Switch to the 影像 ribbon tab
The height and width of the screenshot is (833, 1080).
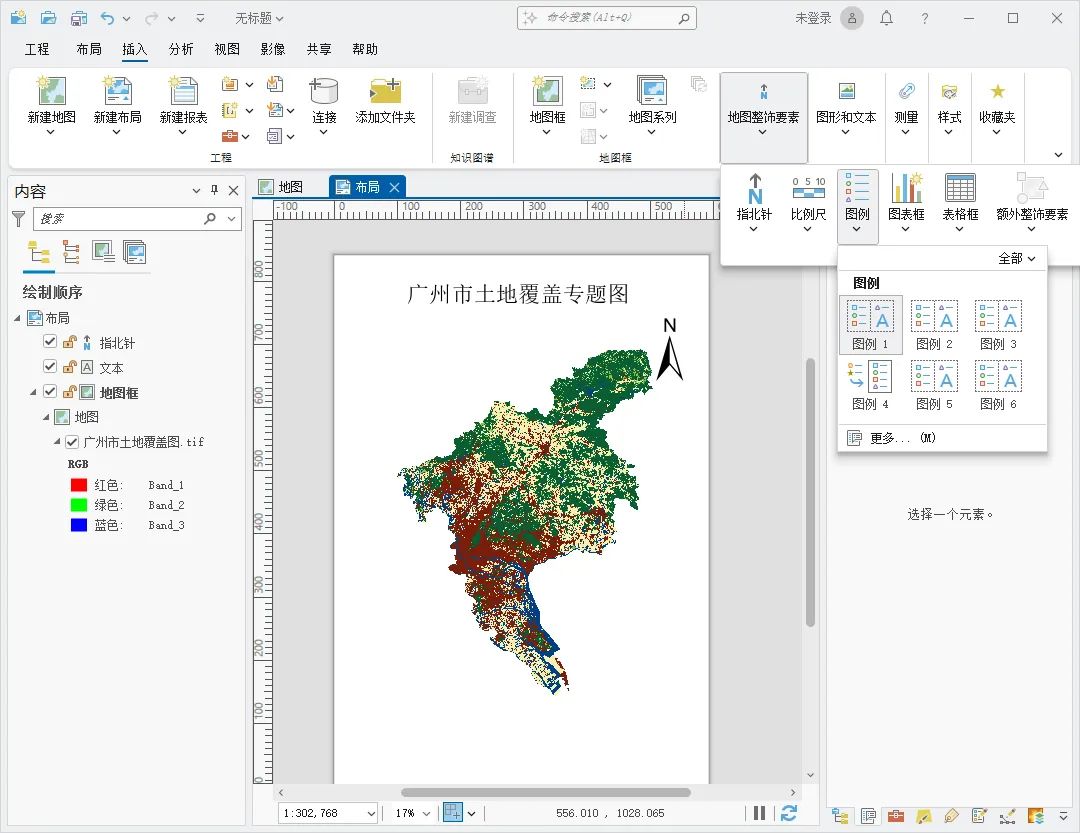point(273,49)
